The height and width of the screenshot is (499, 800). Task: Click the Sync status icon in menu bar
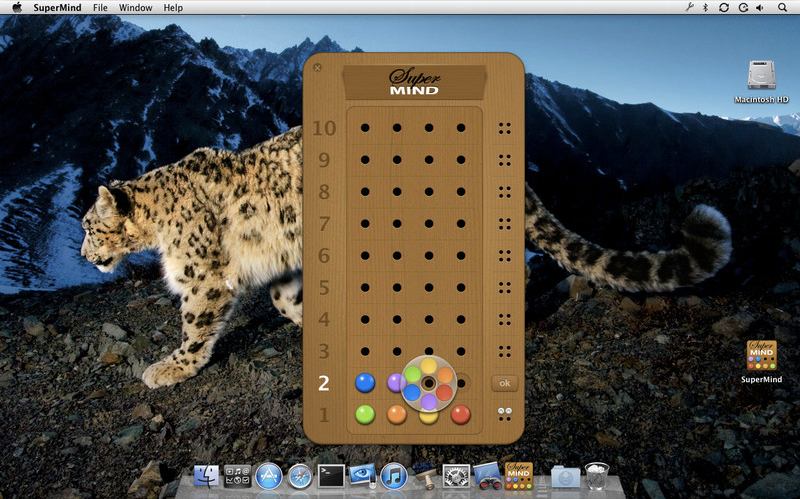pos(723,7)
